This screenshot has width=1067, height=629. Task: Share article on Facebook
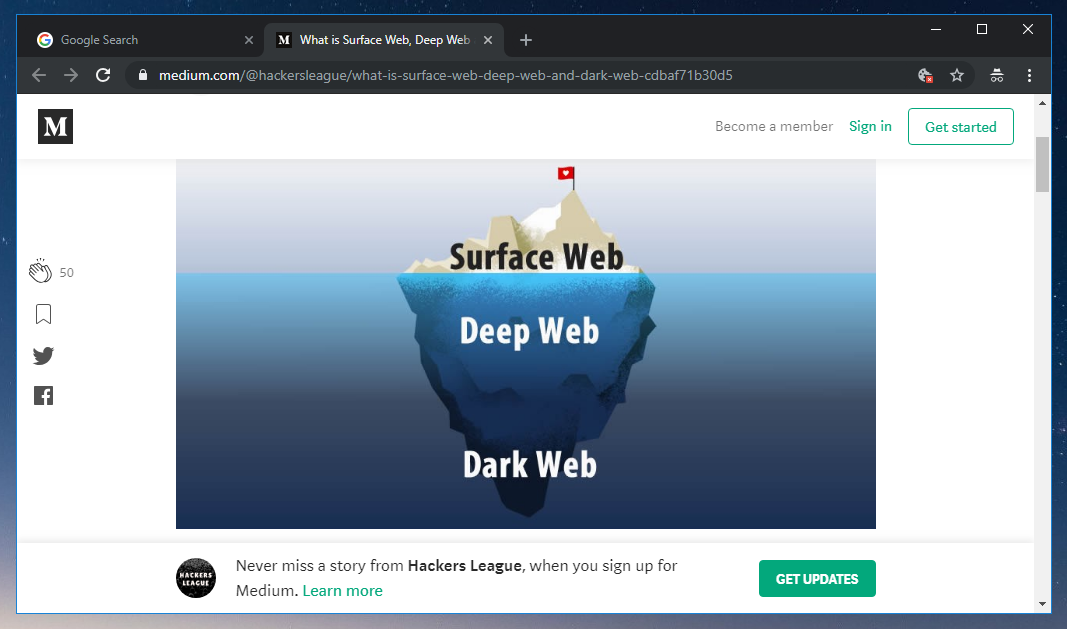pos(43,396)
